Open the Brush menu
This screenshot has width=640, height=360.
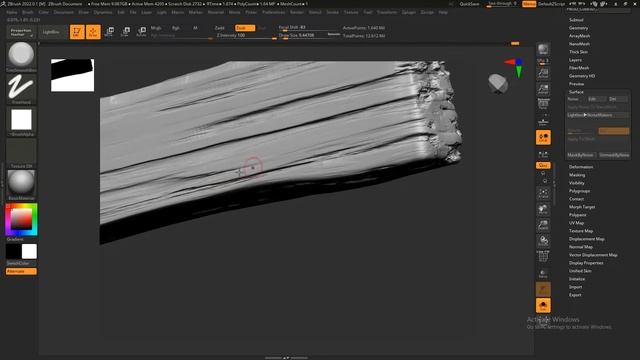[28, 12]
